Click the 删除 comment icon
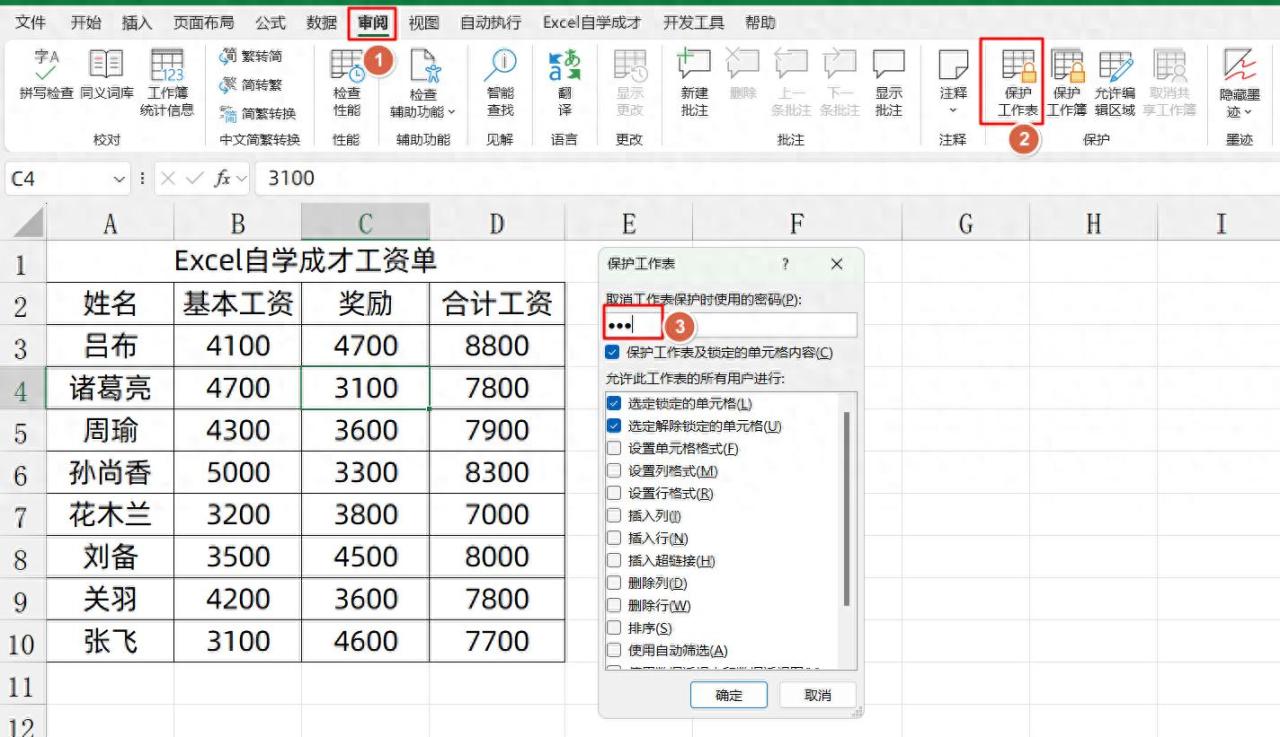Screen dimensions: 1280x737 click(743, 65)
